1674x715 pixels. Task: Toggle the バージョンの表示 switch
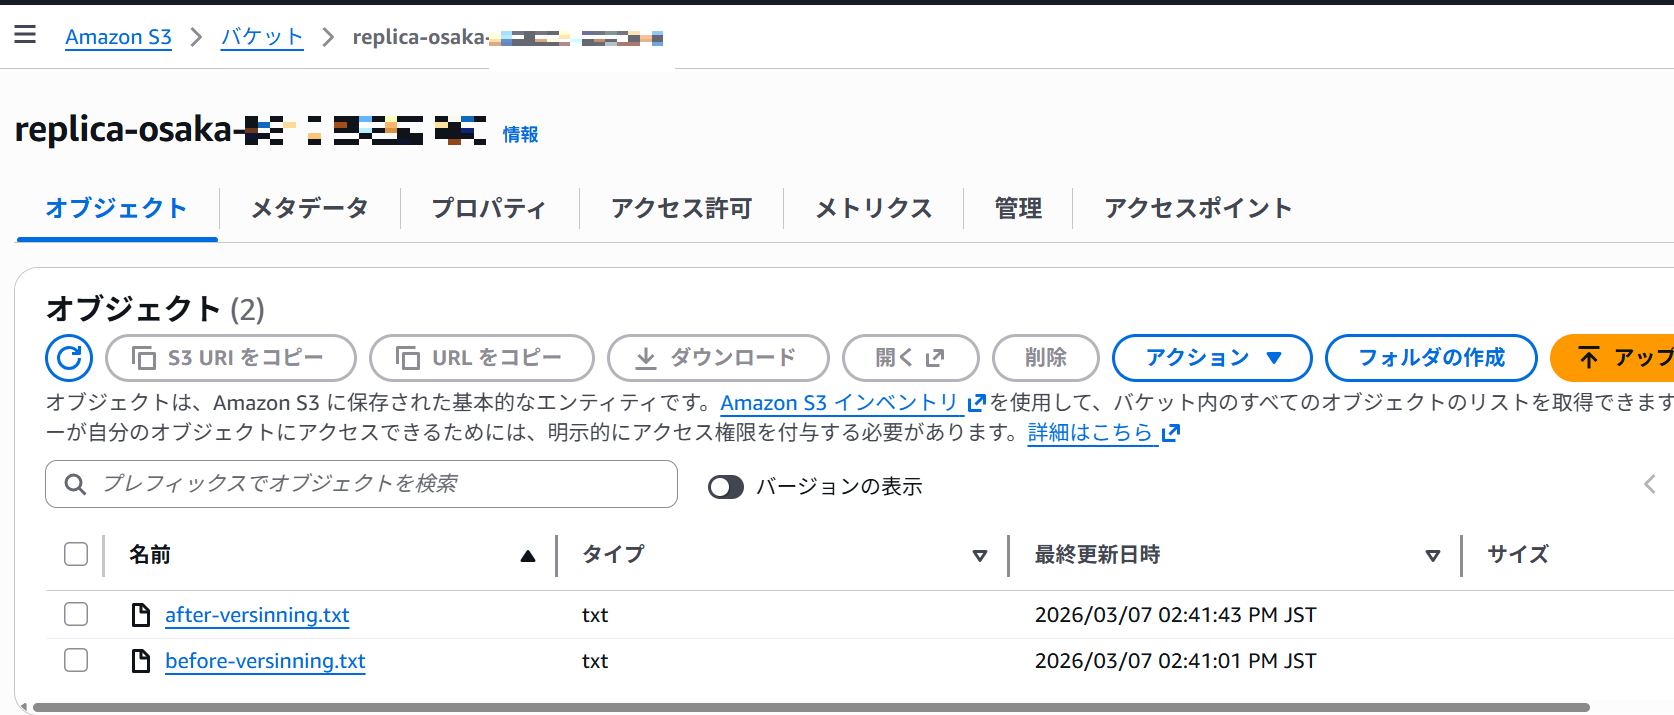pyautogui.click(x=725, y=487)
